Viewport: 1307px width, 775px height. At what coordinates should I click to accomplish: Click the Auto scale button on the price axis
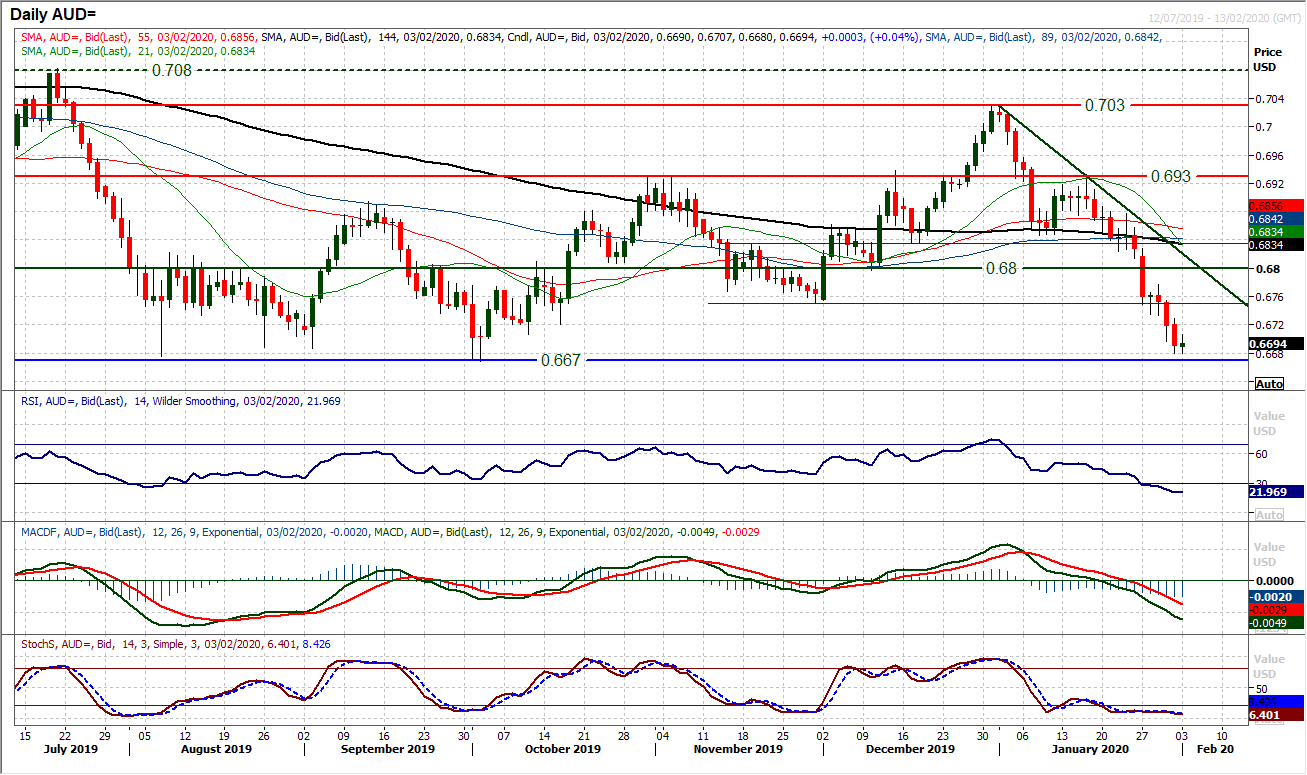click(1269, 384)
